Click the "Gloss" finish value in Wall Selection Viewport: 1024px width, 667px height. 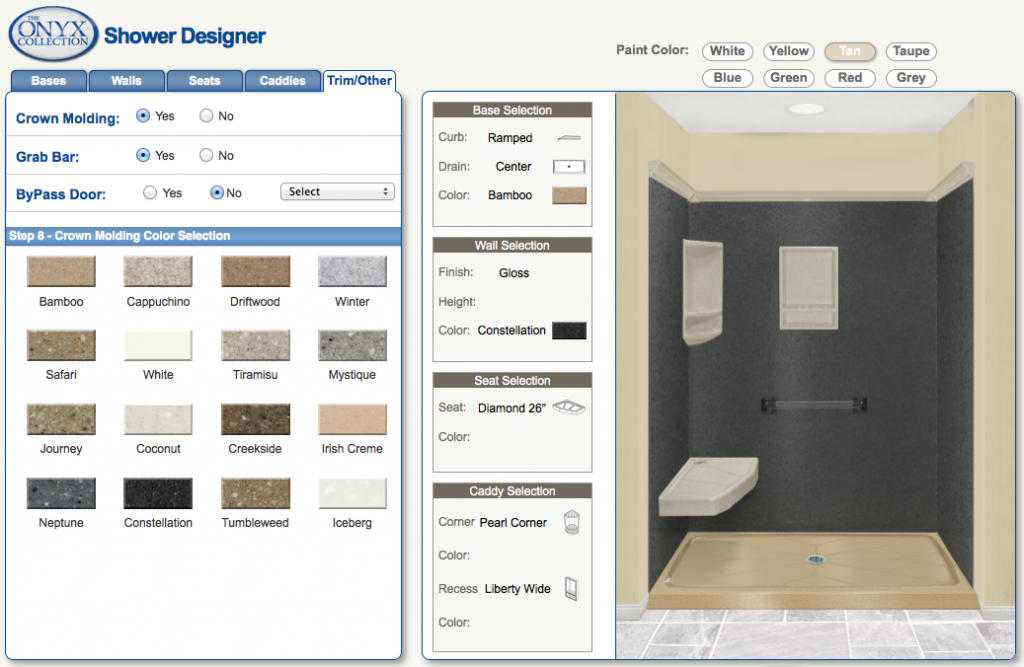514,273
